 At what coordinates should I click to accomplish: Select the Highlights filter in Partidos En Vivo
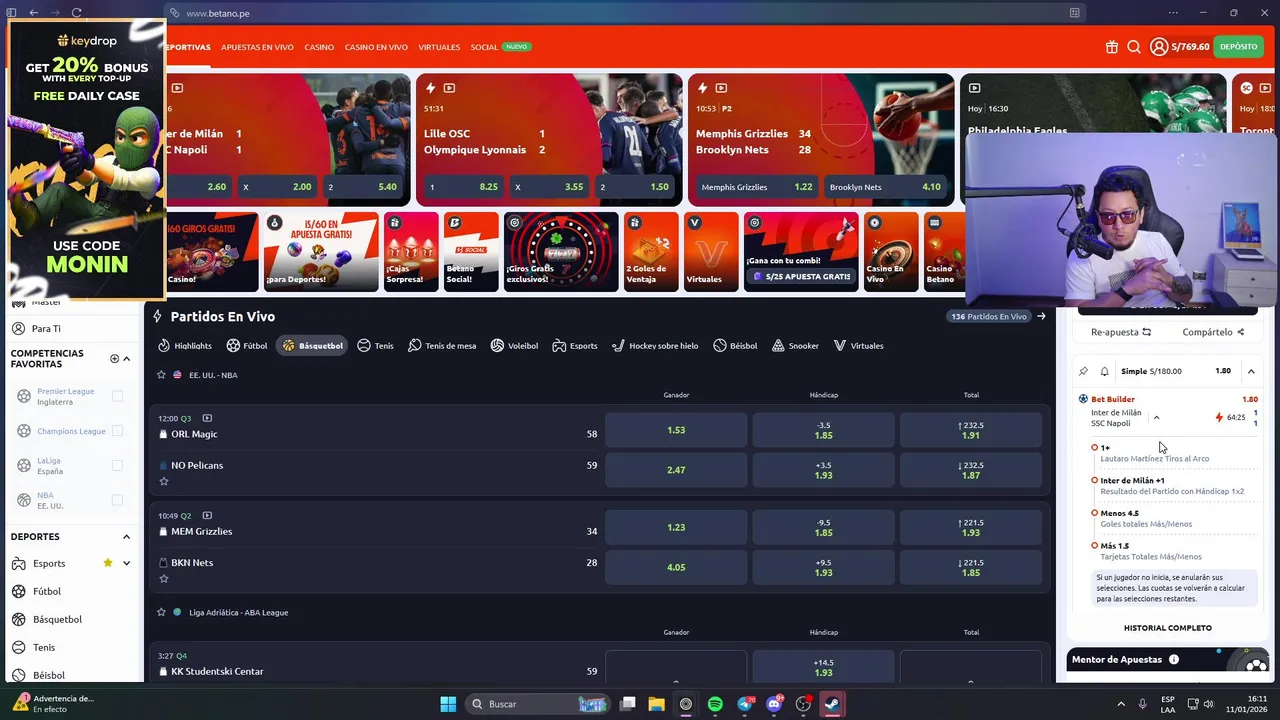(x=185, y=346)
